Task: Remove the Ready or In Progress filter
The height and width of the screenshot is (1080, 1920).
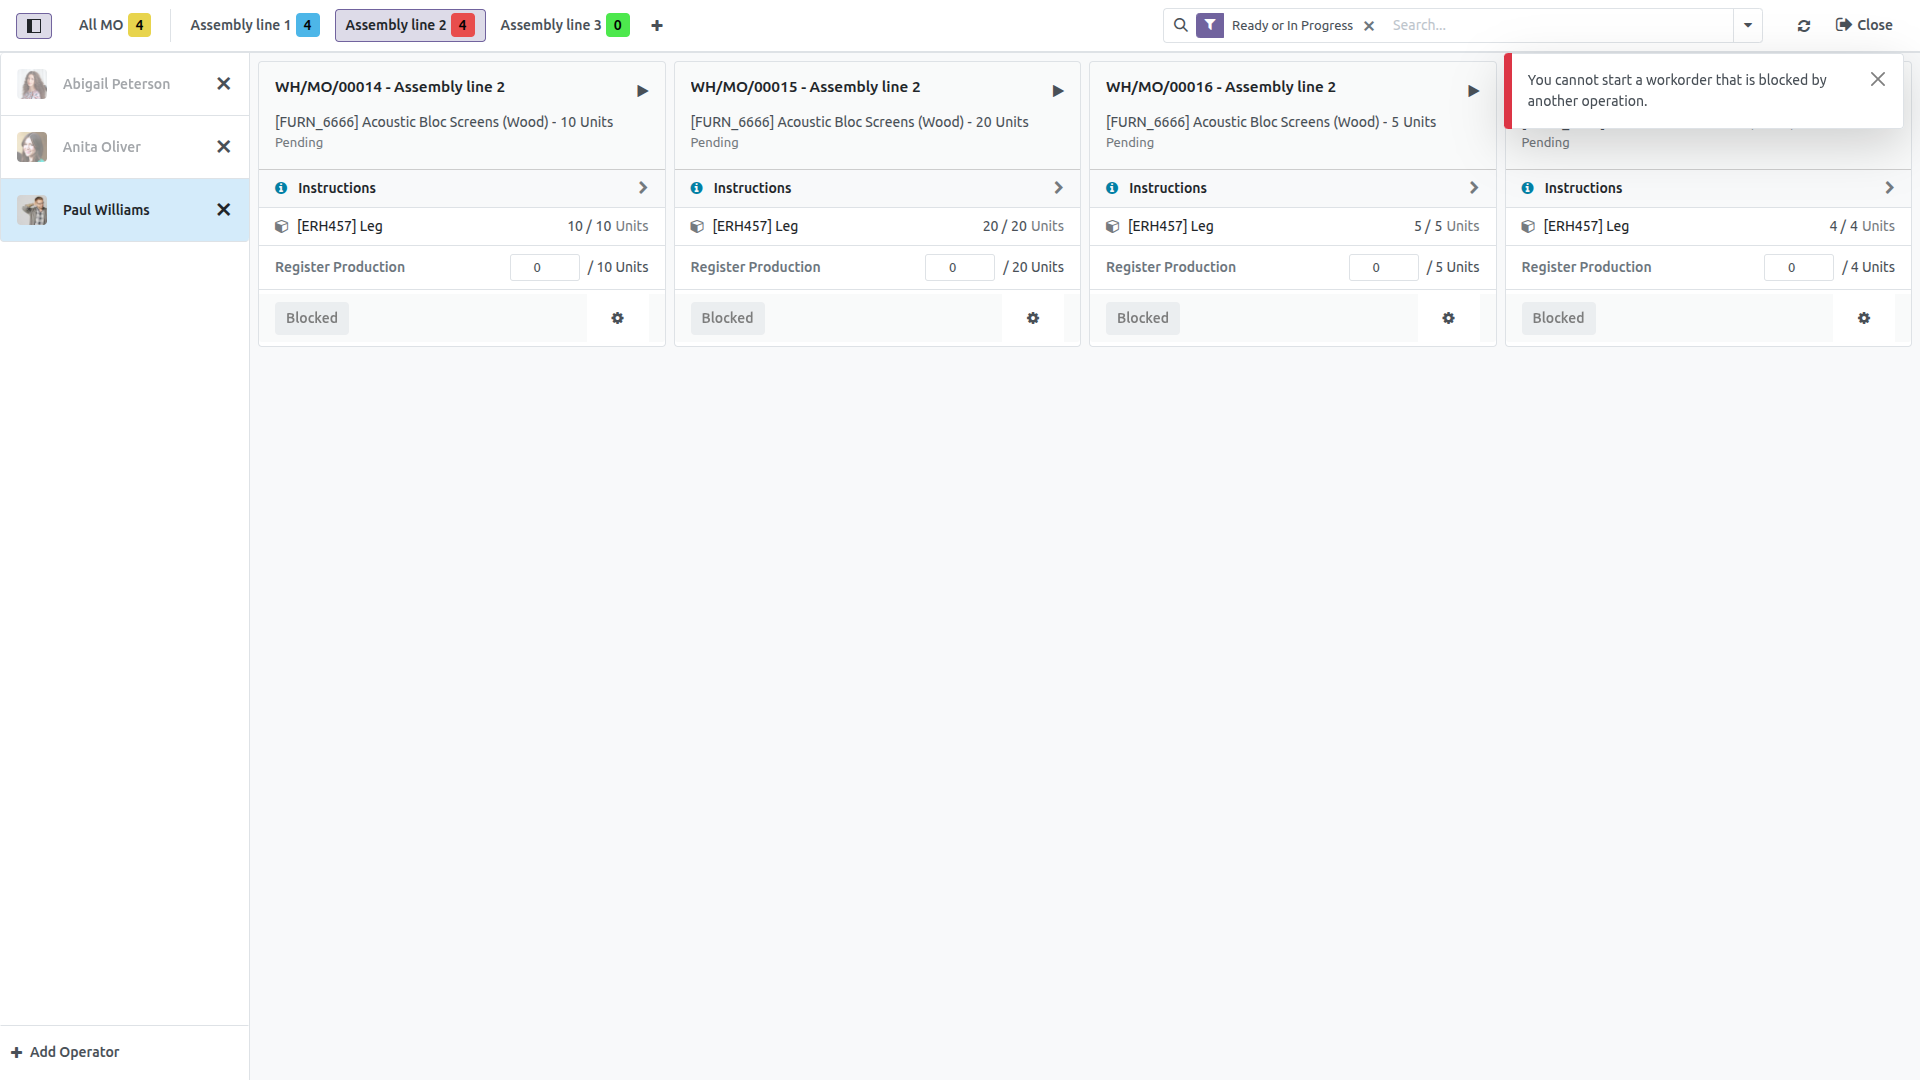Action: 1369,26
